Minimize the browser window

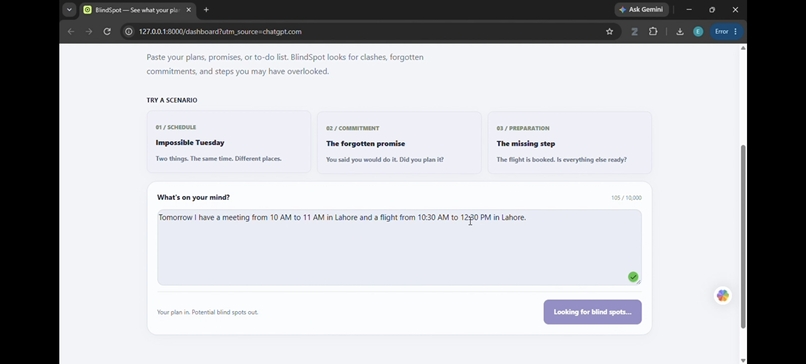(689, 10)
